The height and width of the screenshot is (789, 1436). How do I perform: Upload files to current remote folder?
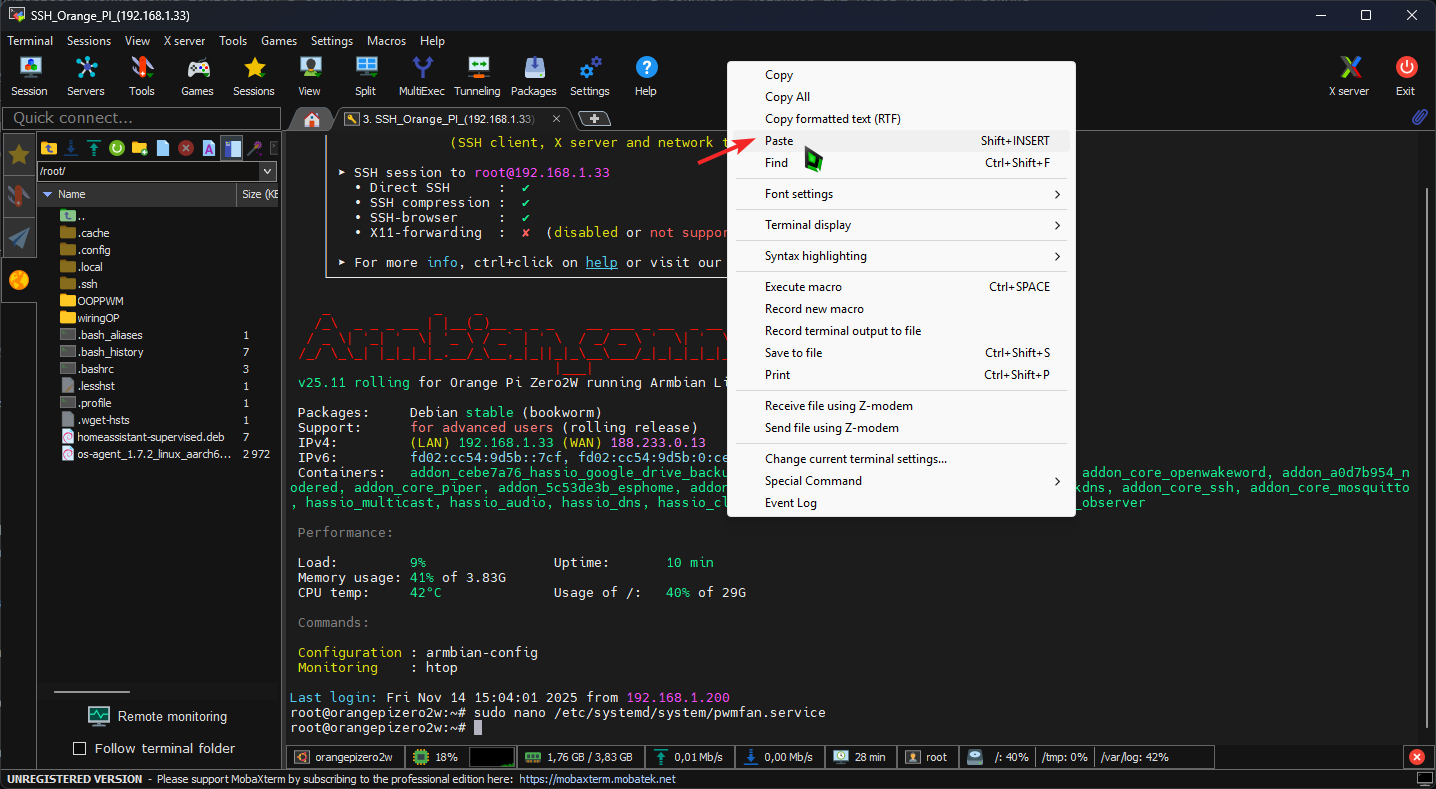point(94,148)
